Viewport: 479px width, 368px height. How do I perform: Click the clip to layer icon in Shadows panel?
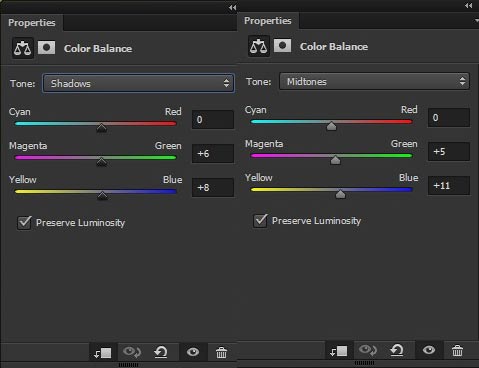click(103, 352)
